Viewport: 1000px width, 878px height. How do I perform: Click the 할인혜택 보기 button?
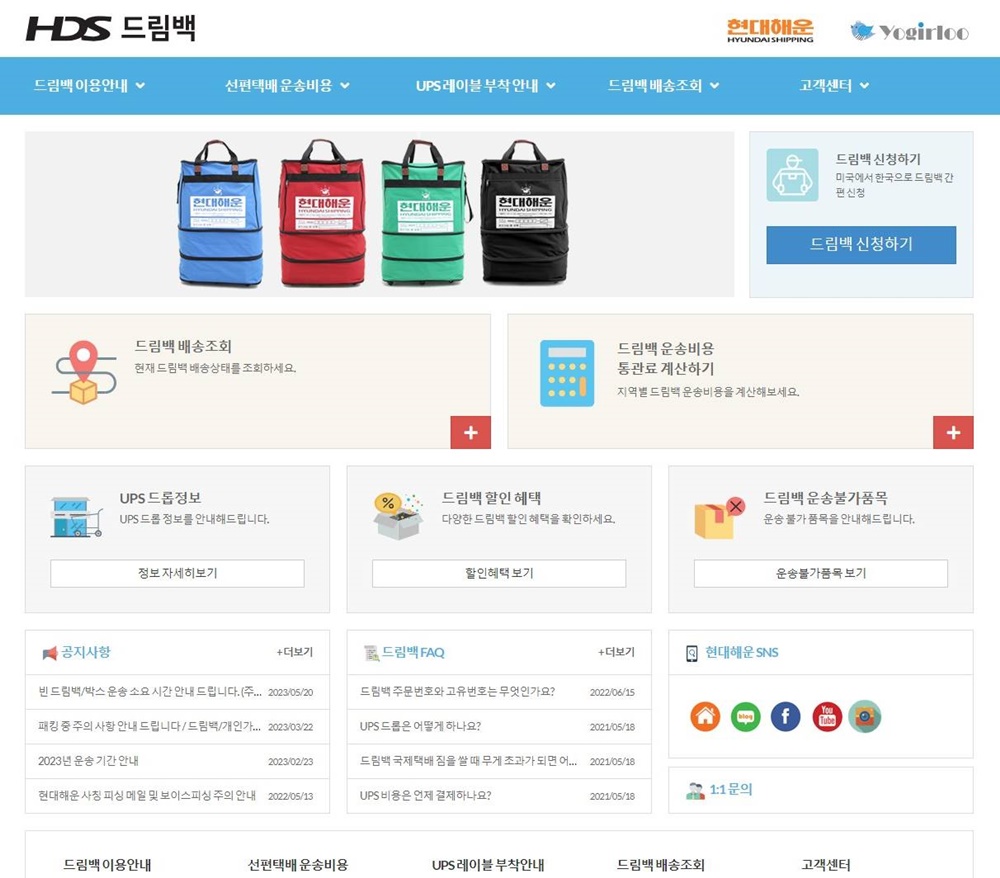point(499,573)
